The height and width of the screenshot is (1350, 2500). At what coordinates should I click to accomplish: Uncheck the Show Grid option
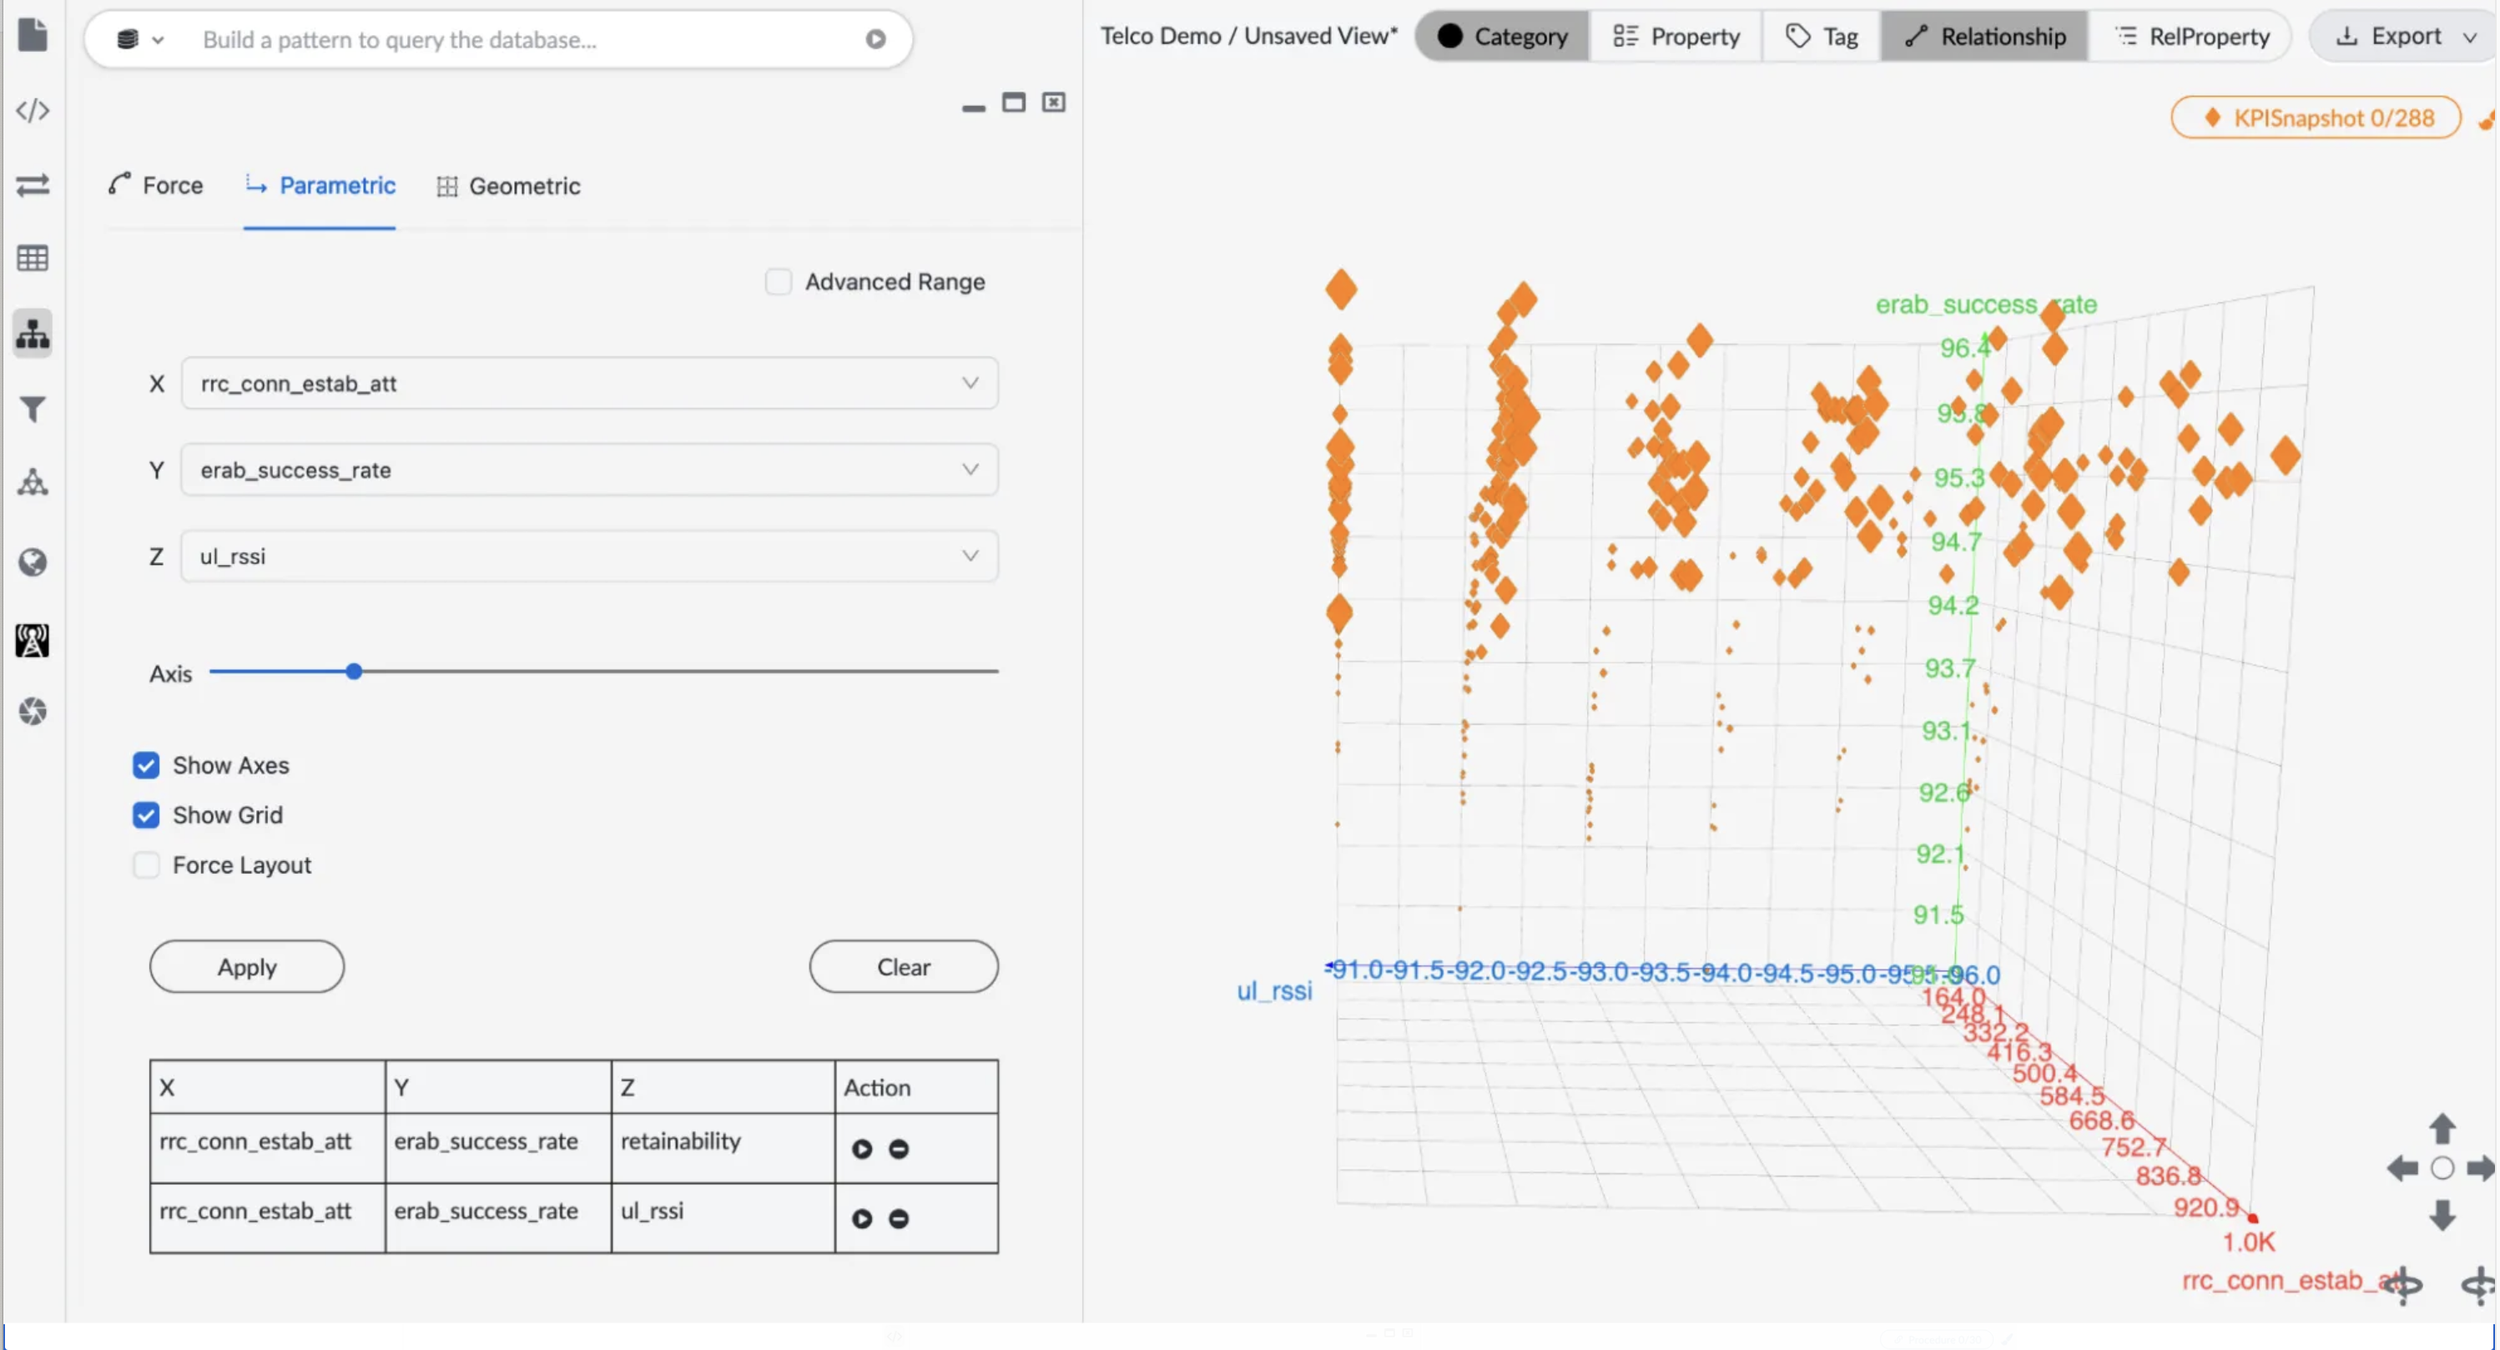[x=146, y=815]
